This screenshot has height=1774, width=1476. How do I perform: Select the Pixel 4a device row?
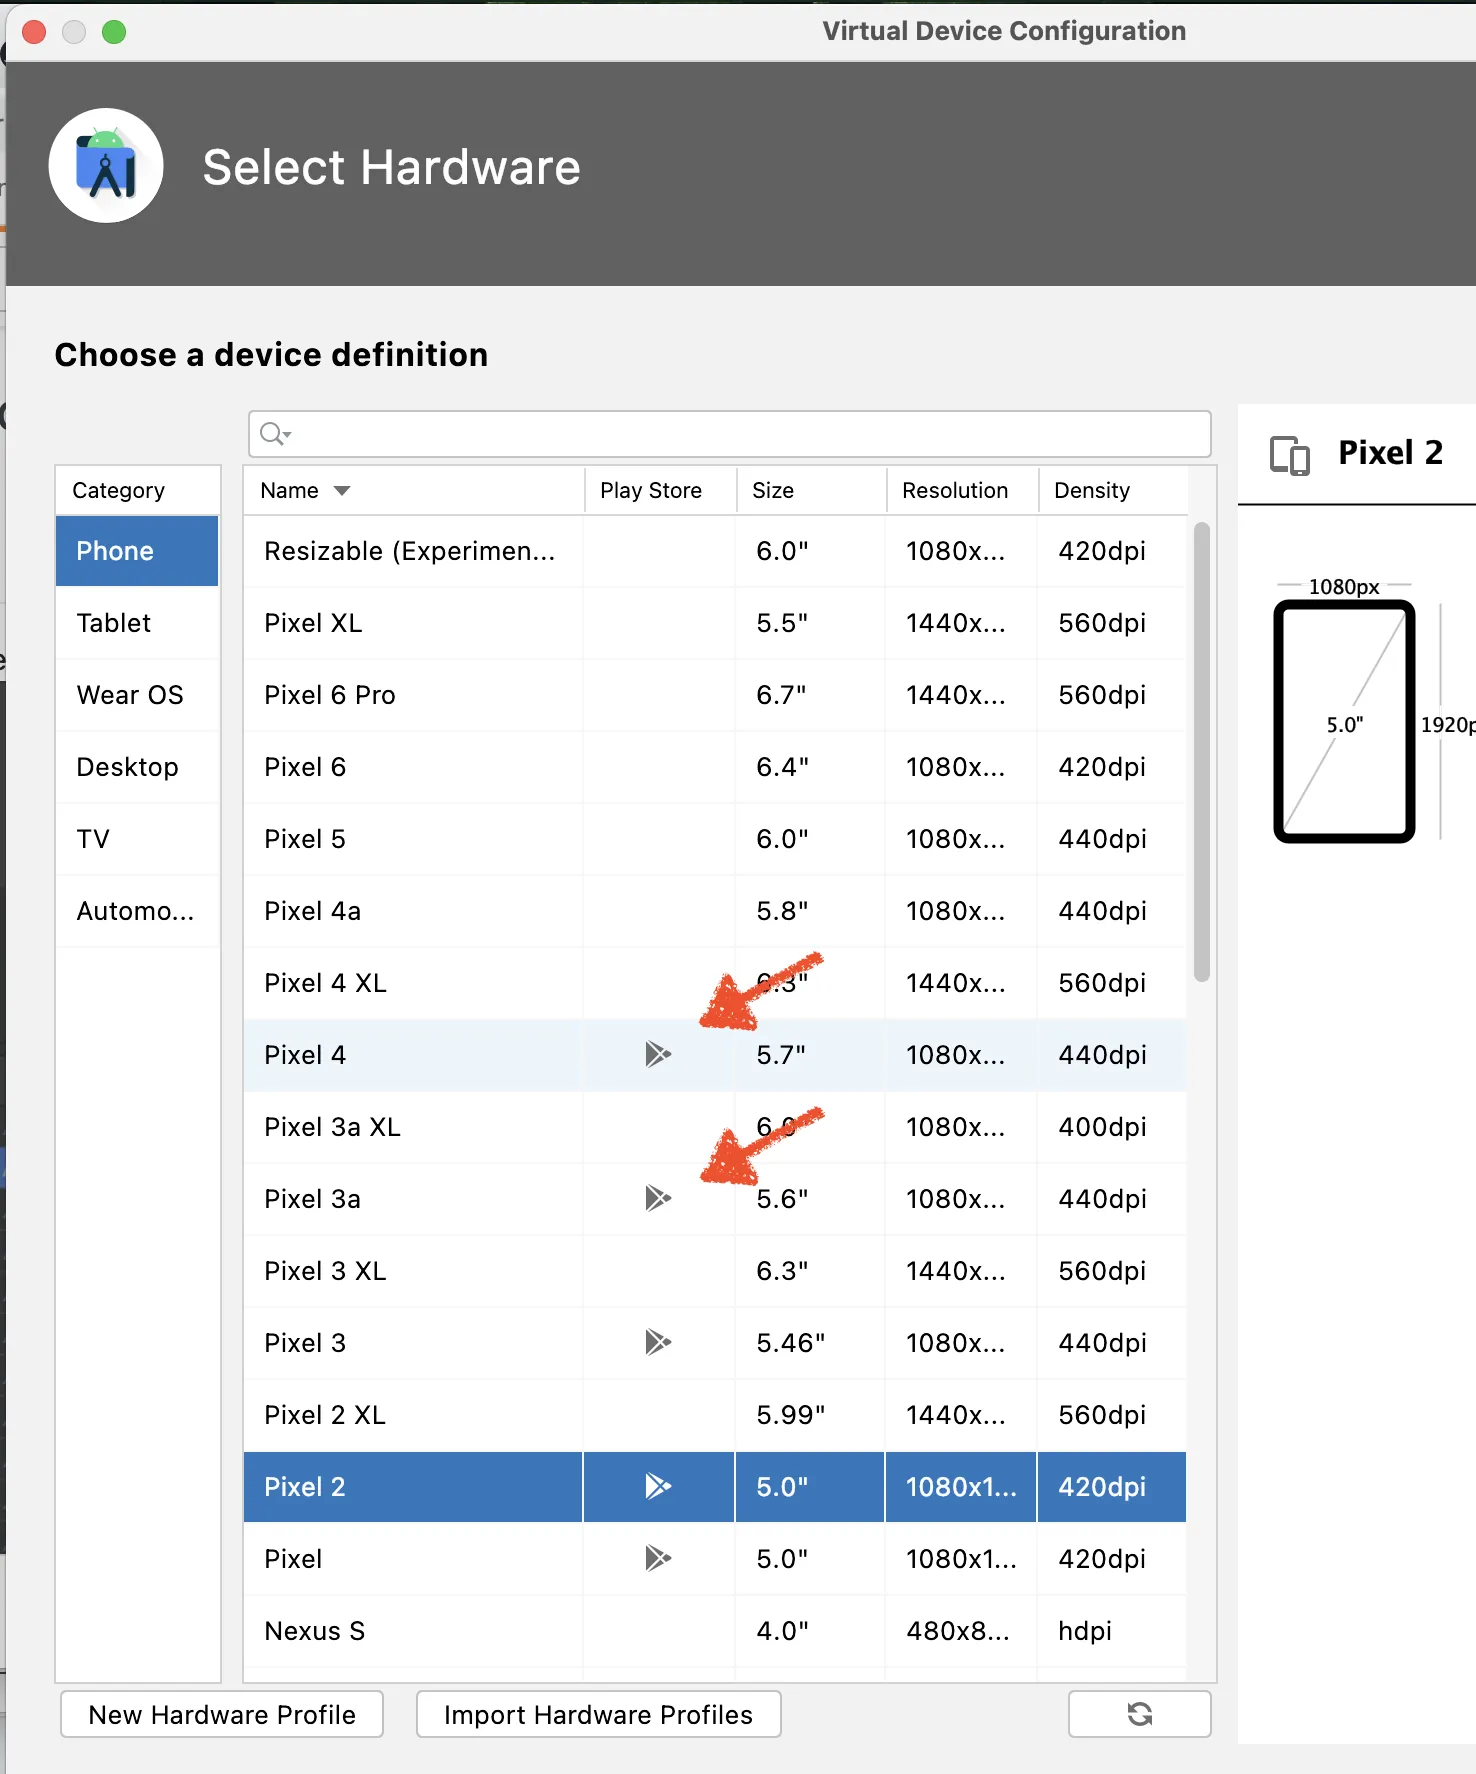coord(715,911)
